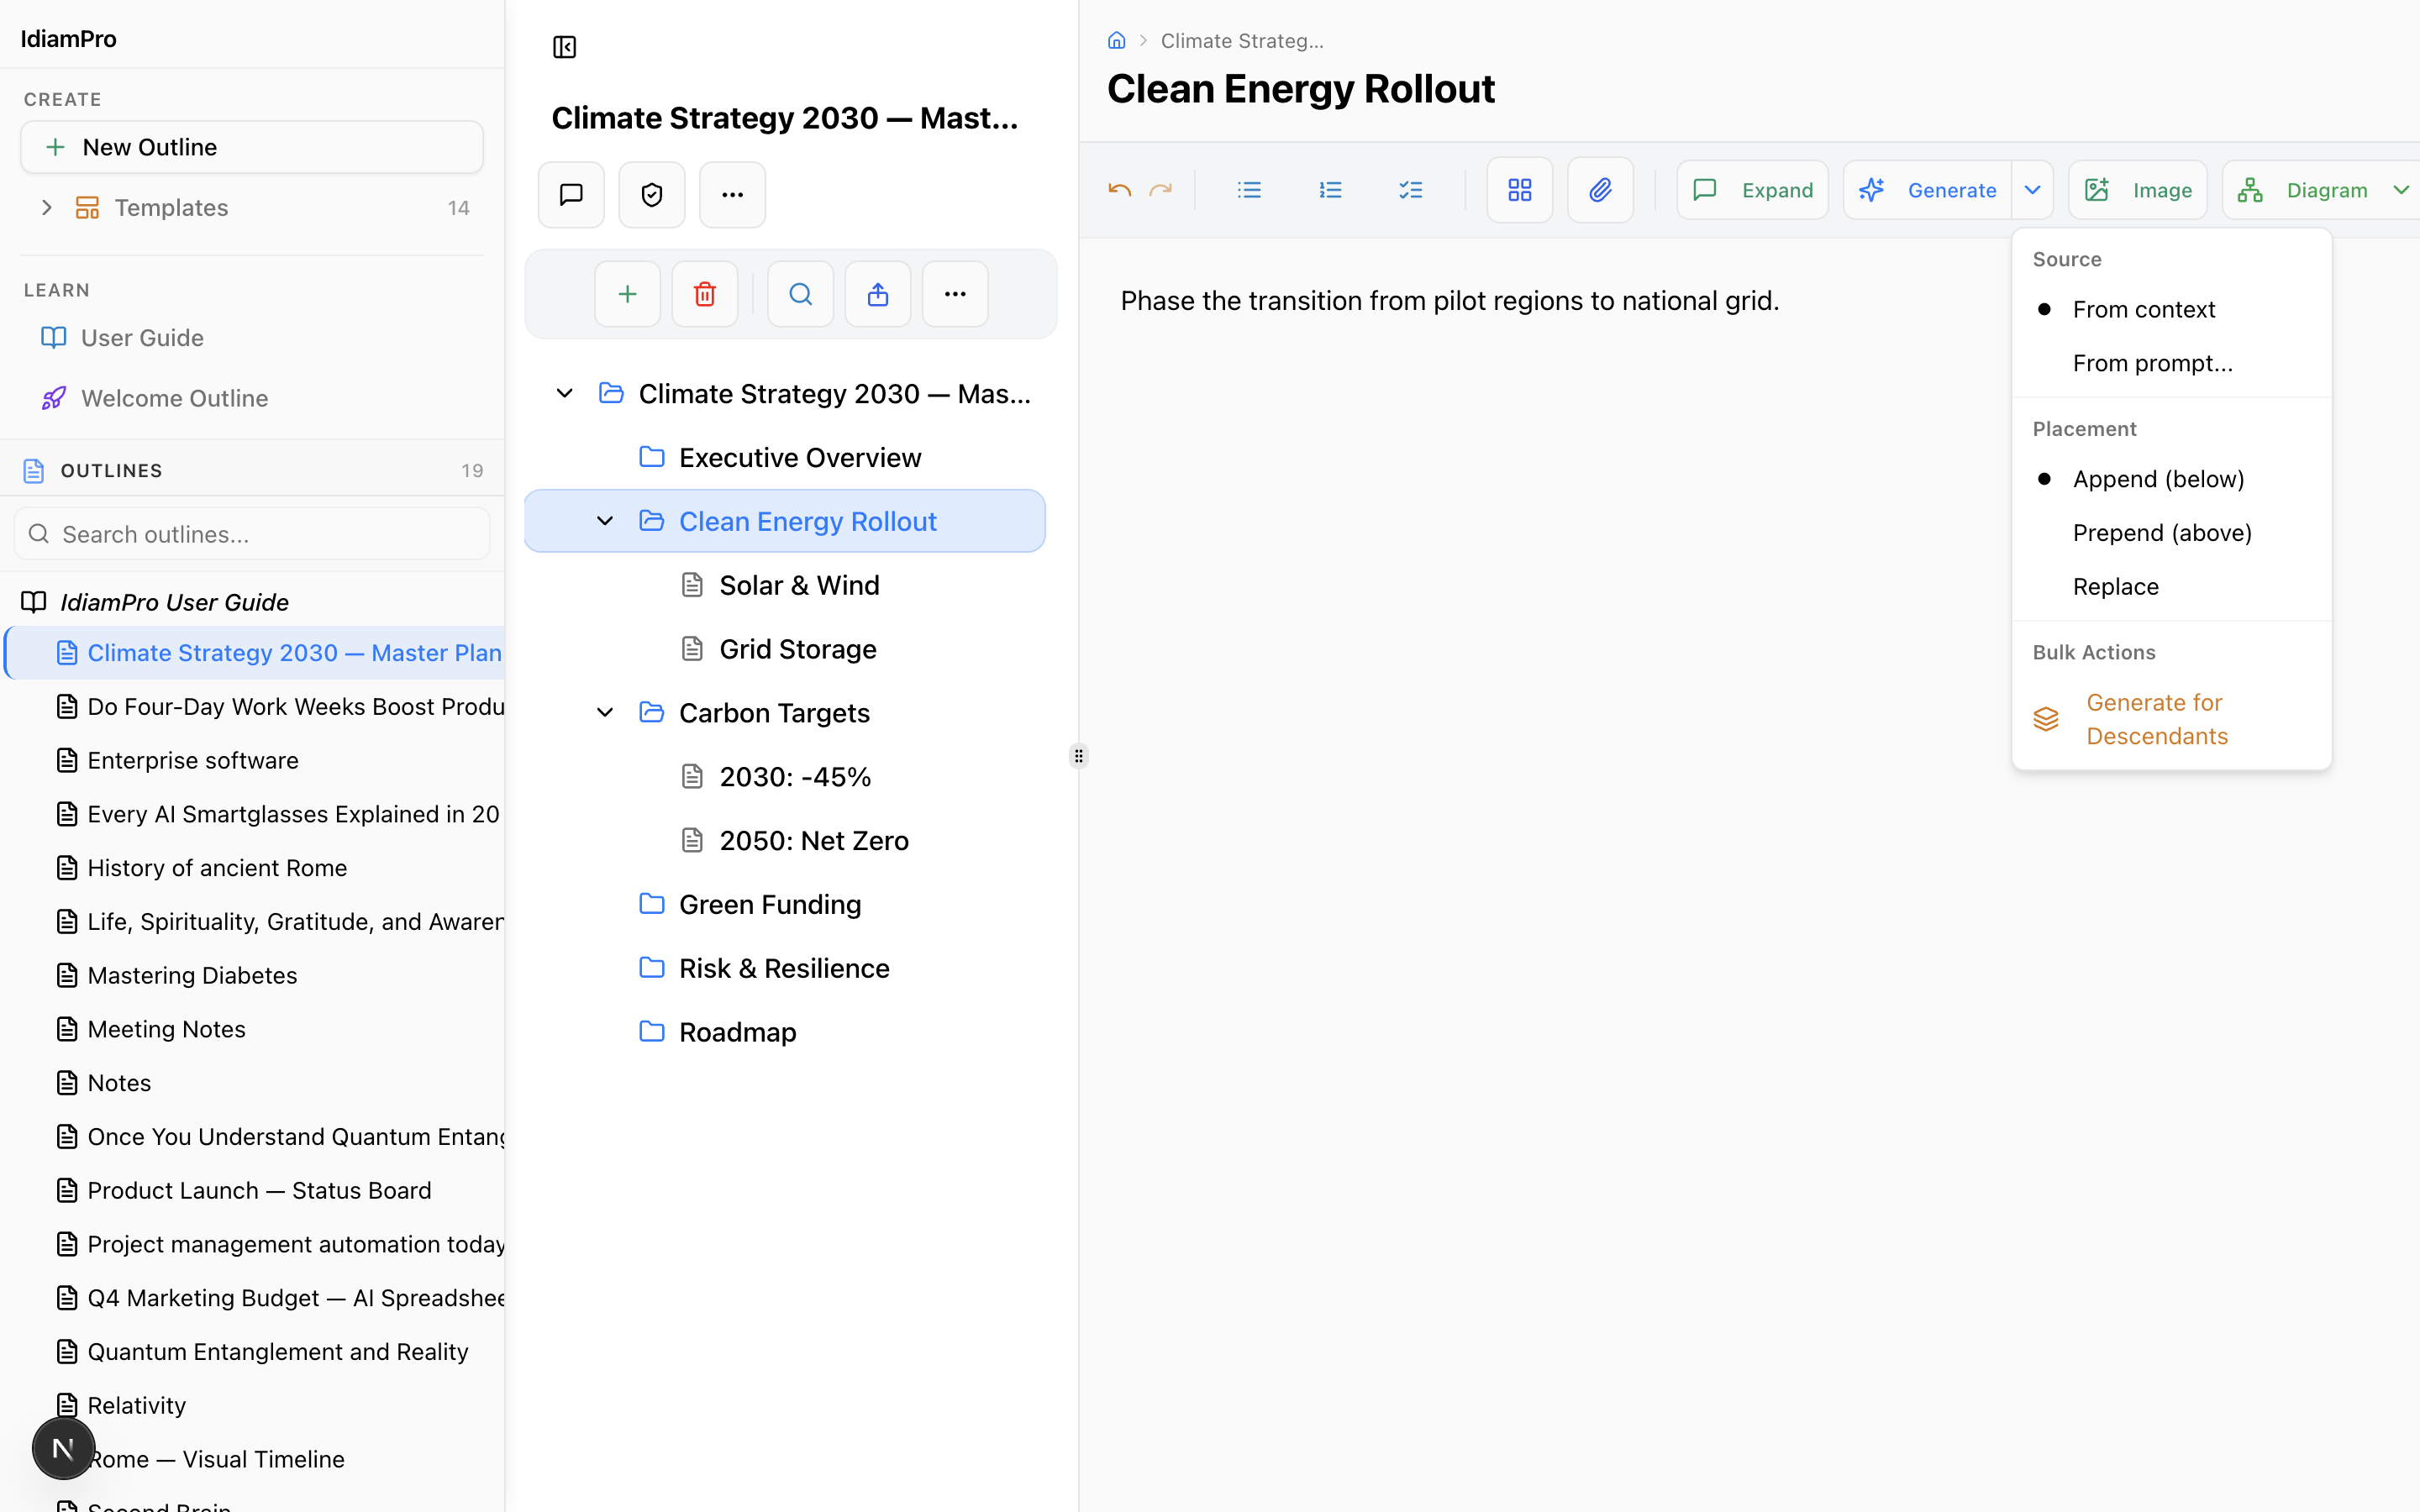The width and height of the screenshot is (2420, 1512).
Task: Click the Outlines section document icon
Action: 34,471
